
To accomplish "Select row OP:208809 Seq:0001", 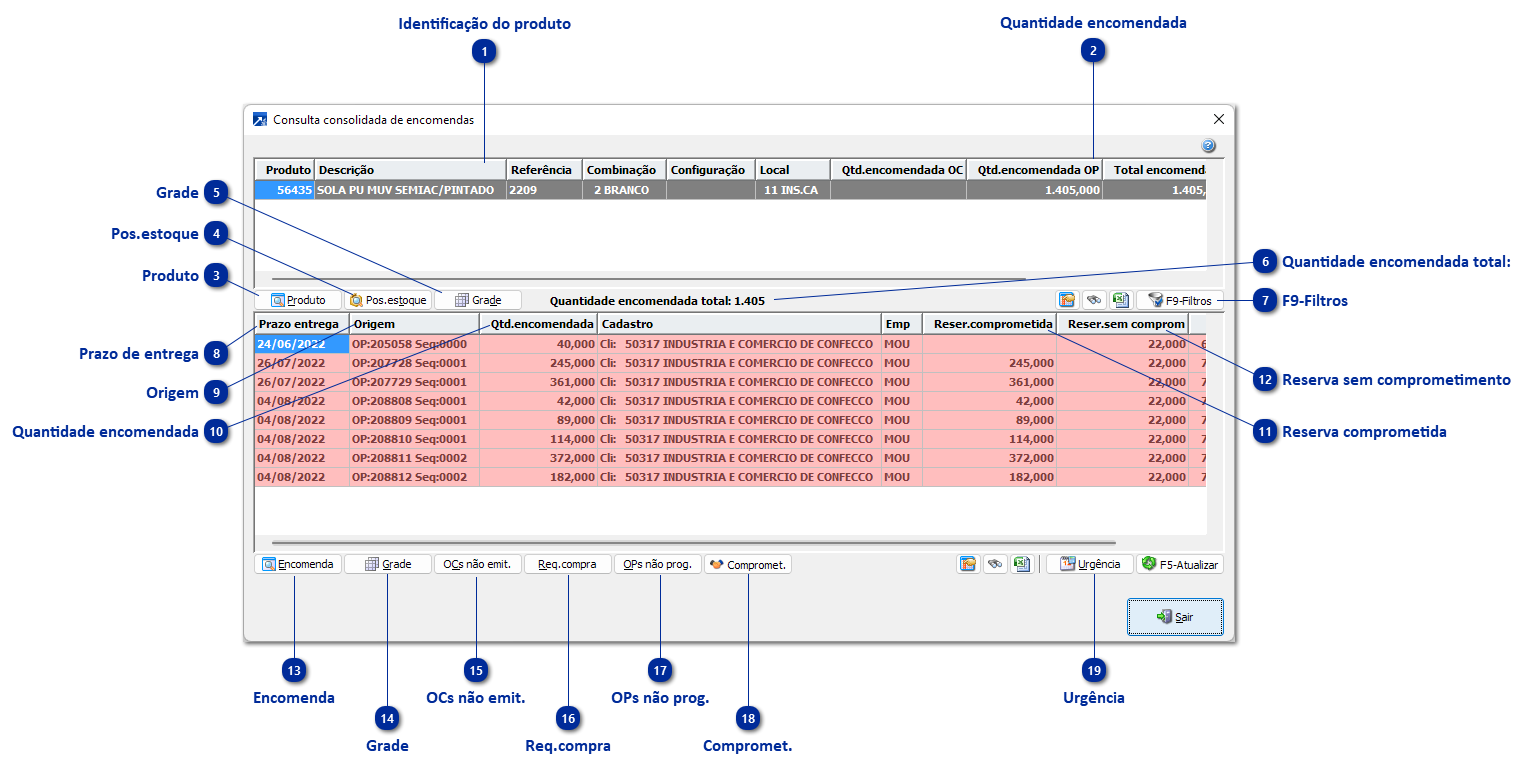I will (730, 420).
